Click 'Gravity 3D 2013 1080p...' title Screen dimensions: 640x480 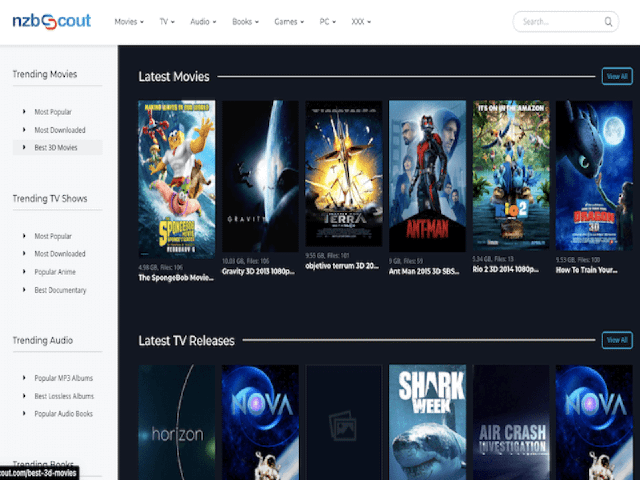[x=258, y=271]
